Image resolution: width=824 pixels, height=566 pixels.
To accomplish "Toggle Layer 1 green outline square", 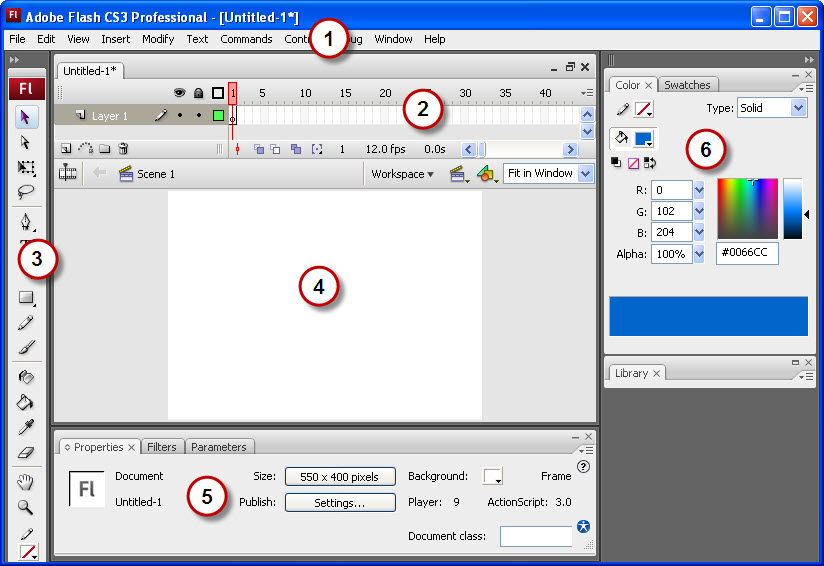I will point(218,115).
